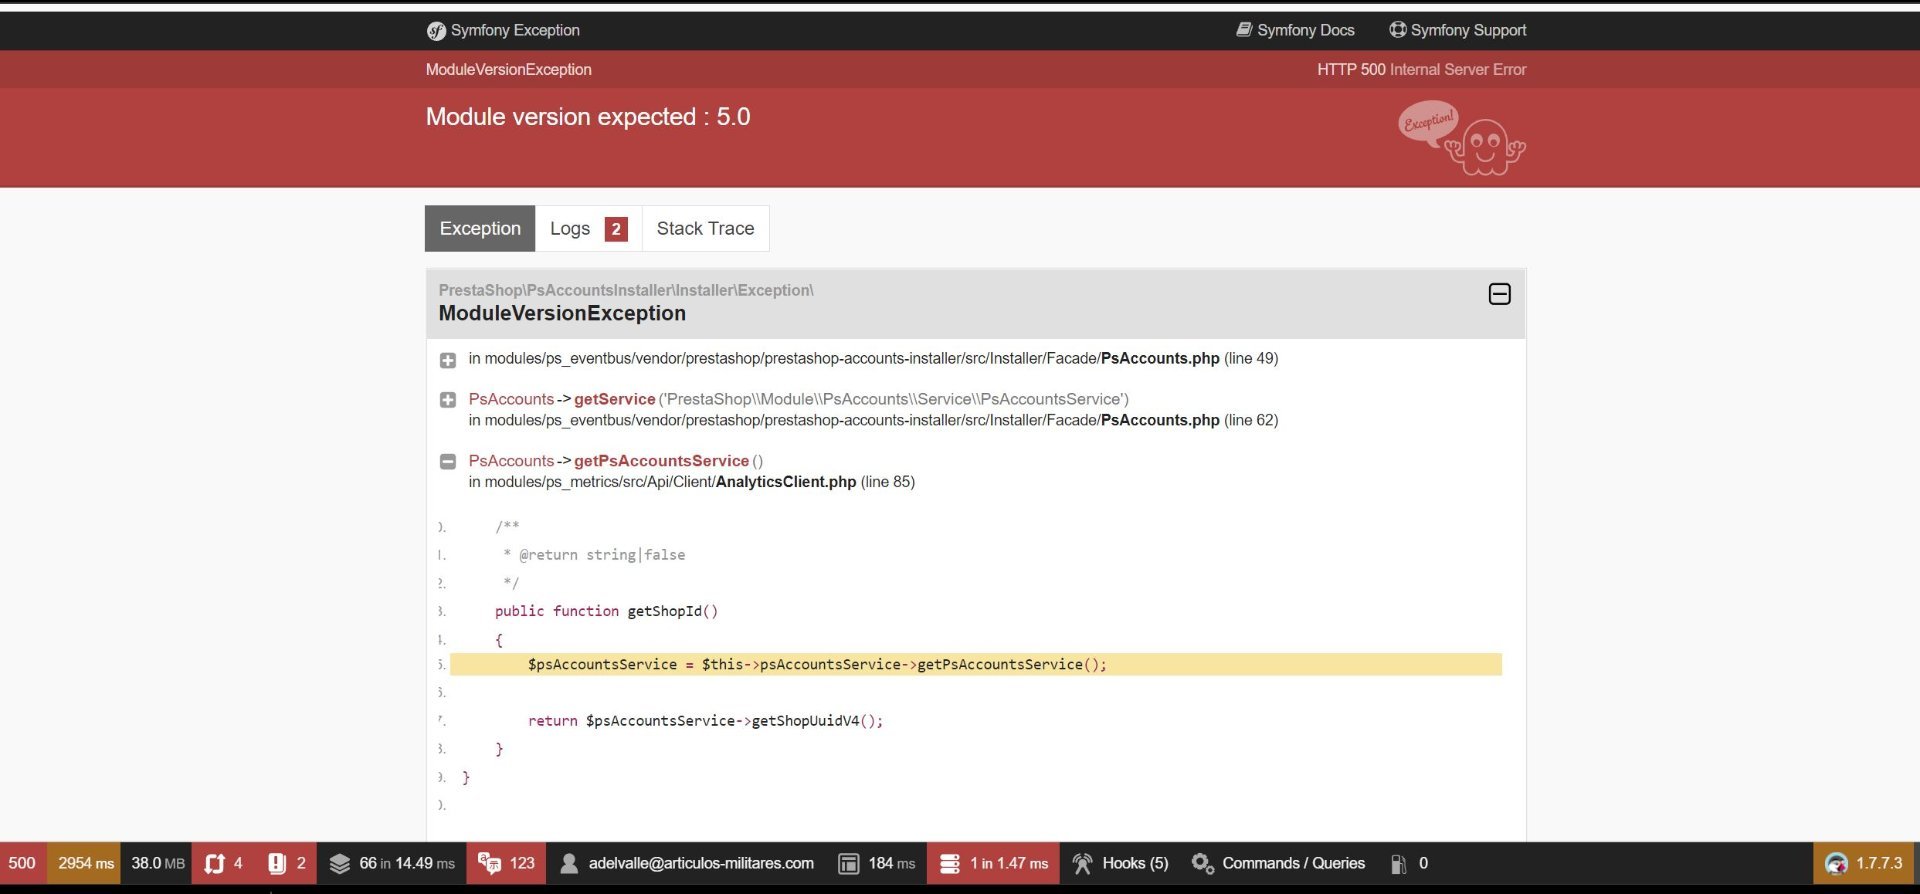Image resolution: width=1920 pixels, height=894 pixels.
Task: Click the 500 status code in toolbar
Action: click(22, 863)
